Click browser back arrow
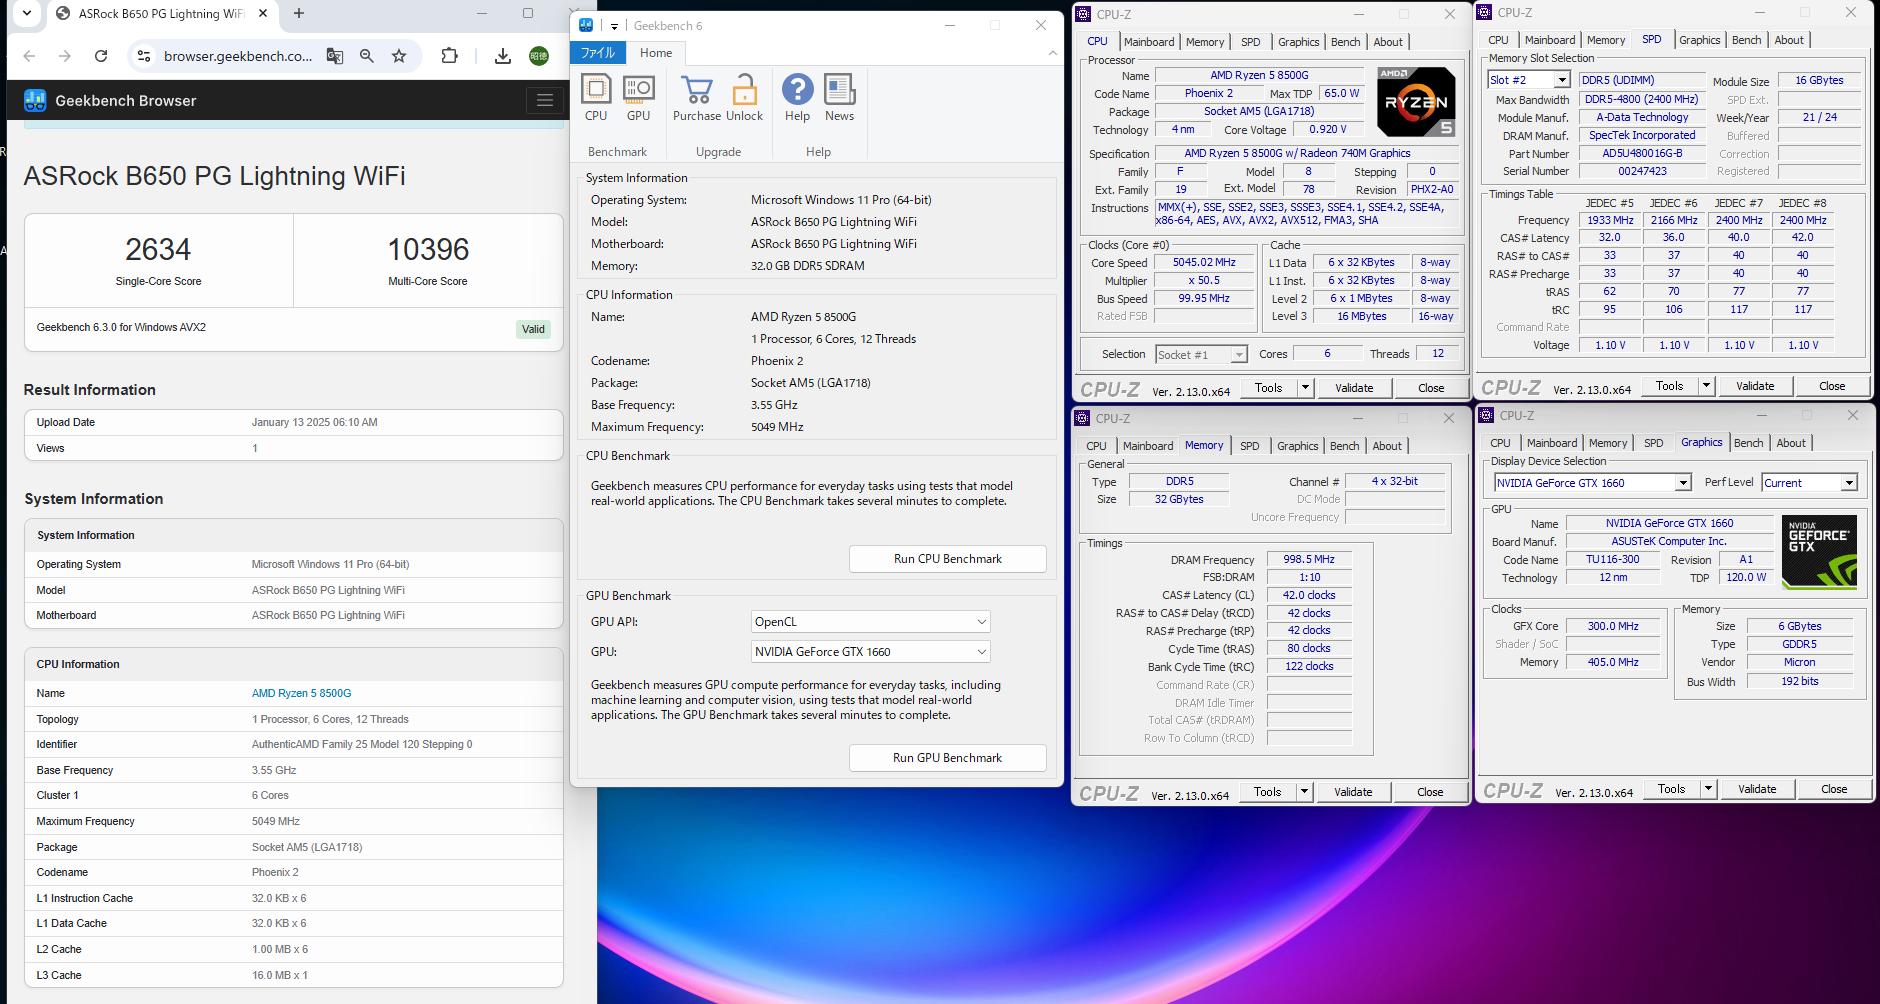Image resolution: width=1880 pixels, height=1004 pixels. 29,56
